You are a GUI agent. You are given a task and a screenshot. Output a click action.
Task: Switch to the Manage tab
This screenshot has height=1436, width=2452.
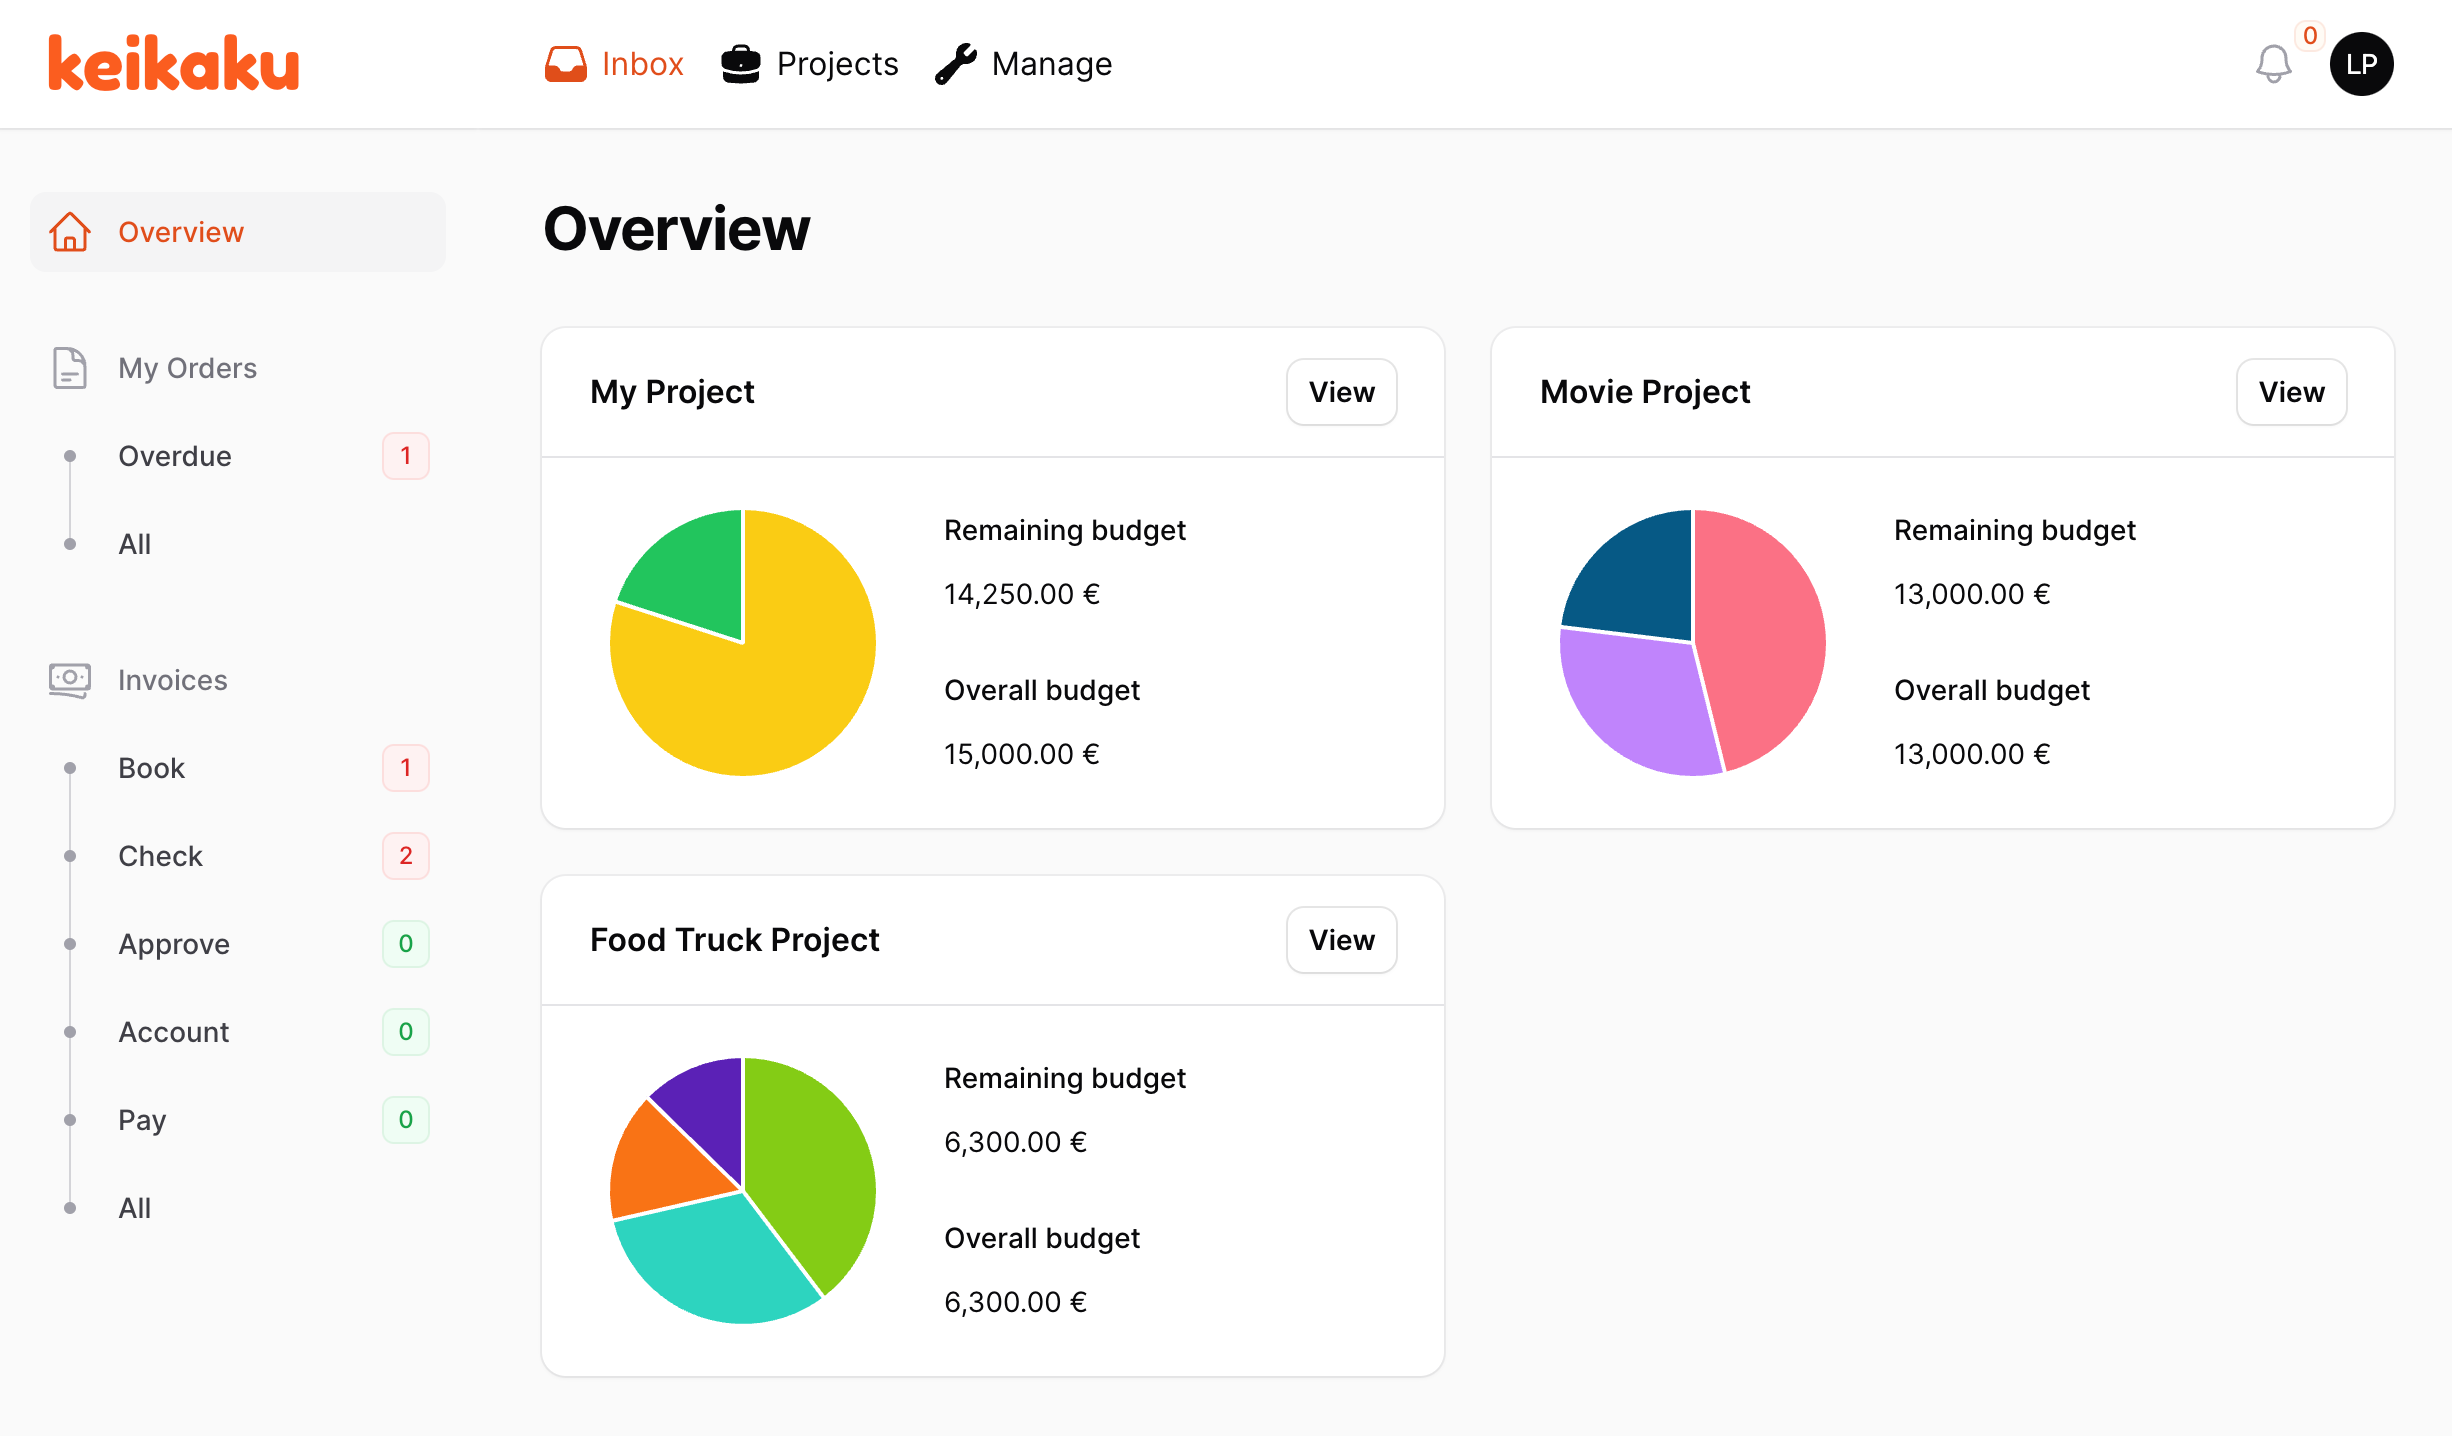[1051, 64]
